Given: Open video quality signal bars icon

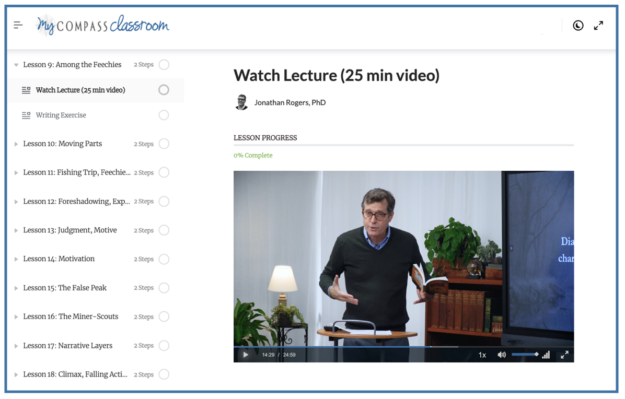Looking at the screenshot, I should (546, 354).
